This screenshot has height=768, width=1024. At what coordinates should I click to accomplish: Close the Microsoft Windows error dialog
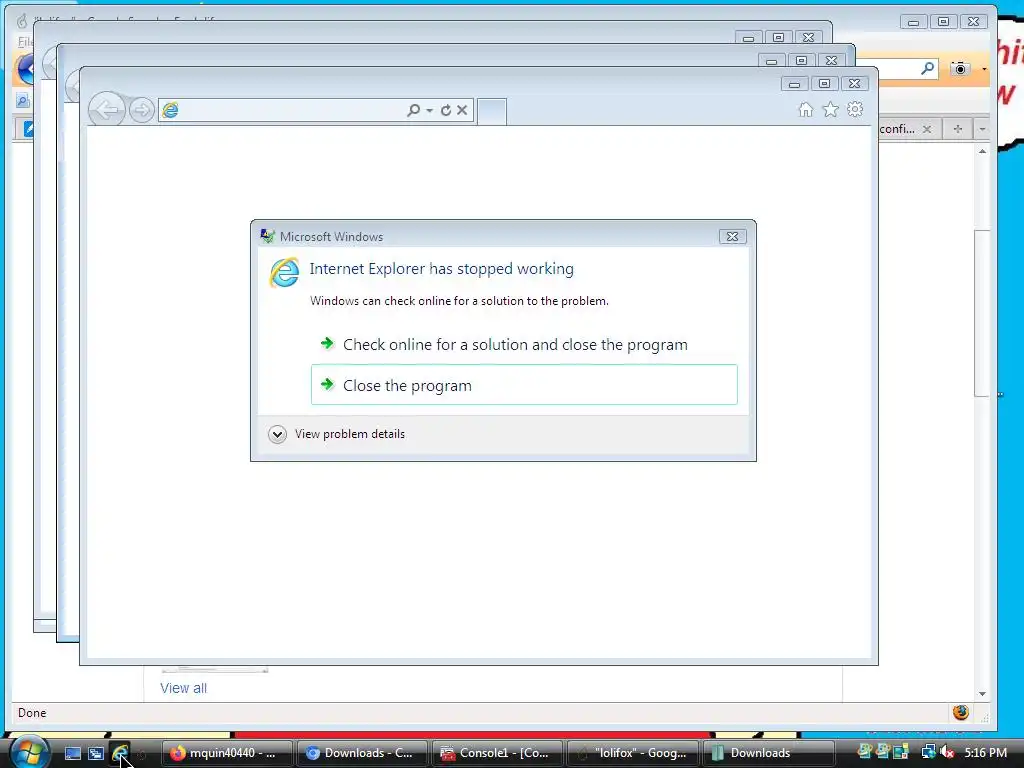click(x=732, y=236)
